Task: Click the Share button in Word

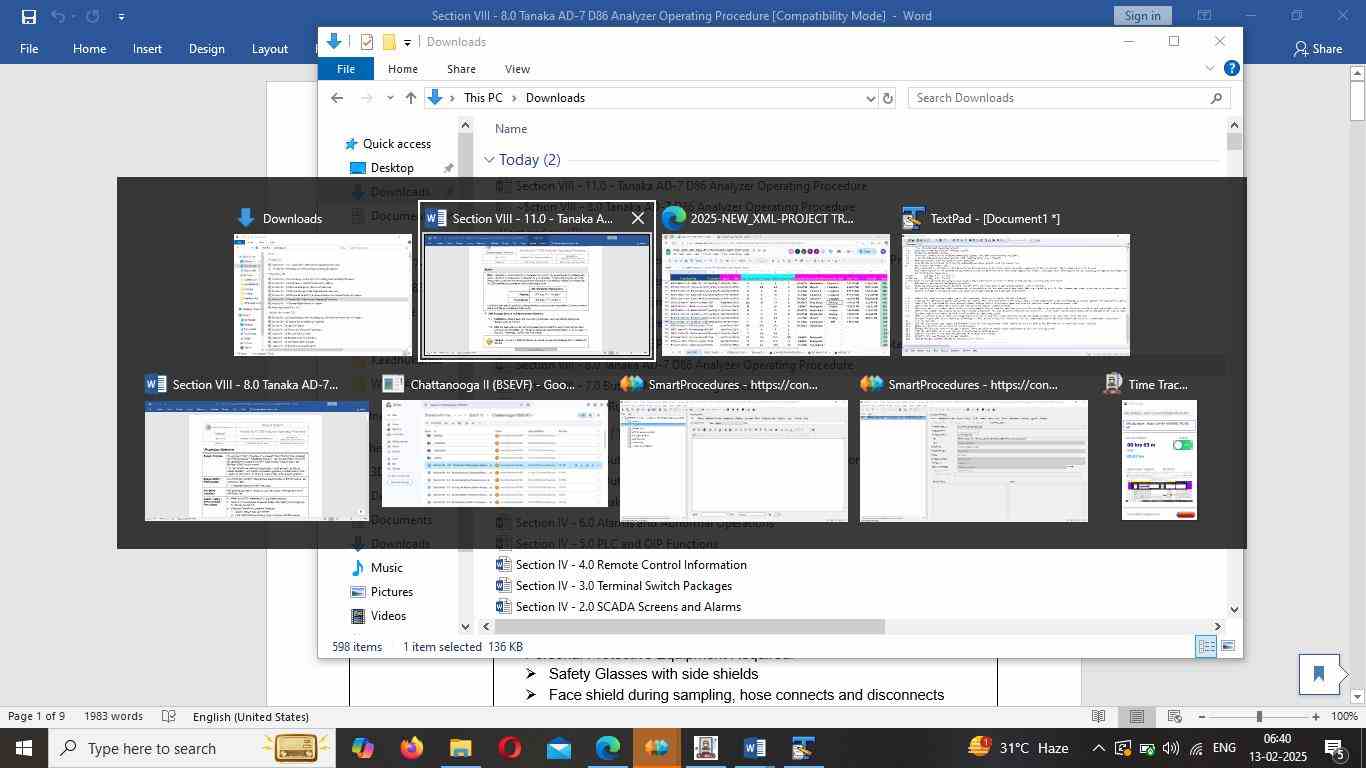Action: (x=1318, y=48)
